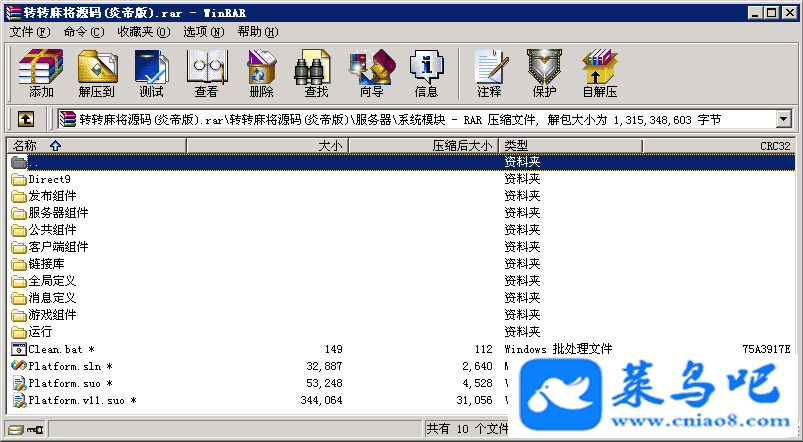Expand the archive path dropdown arrow
This screenshot has width=803, height=442.
pyautogui.click(x=784, y=120)
